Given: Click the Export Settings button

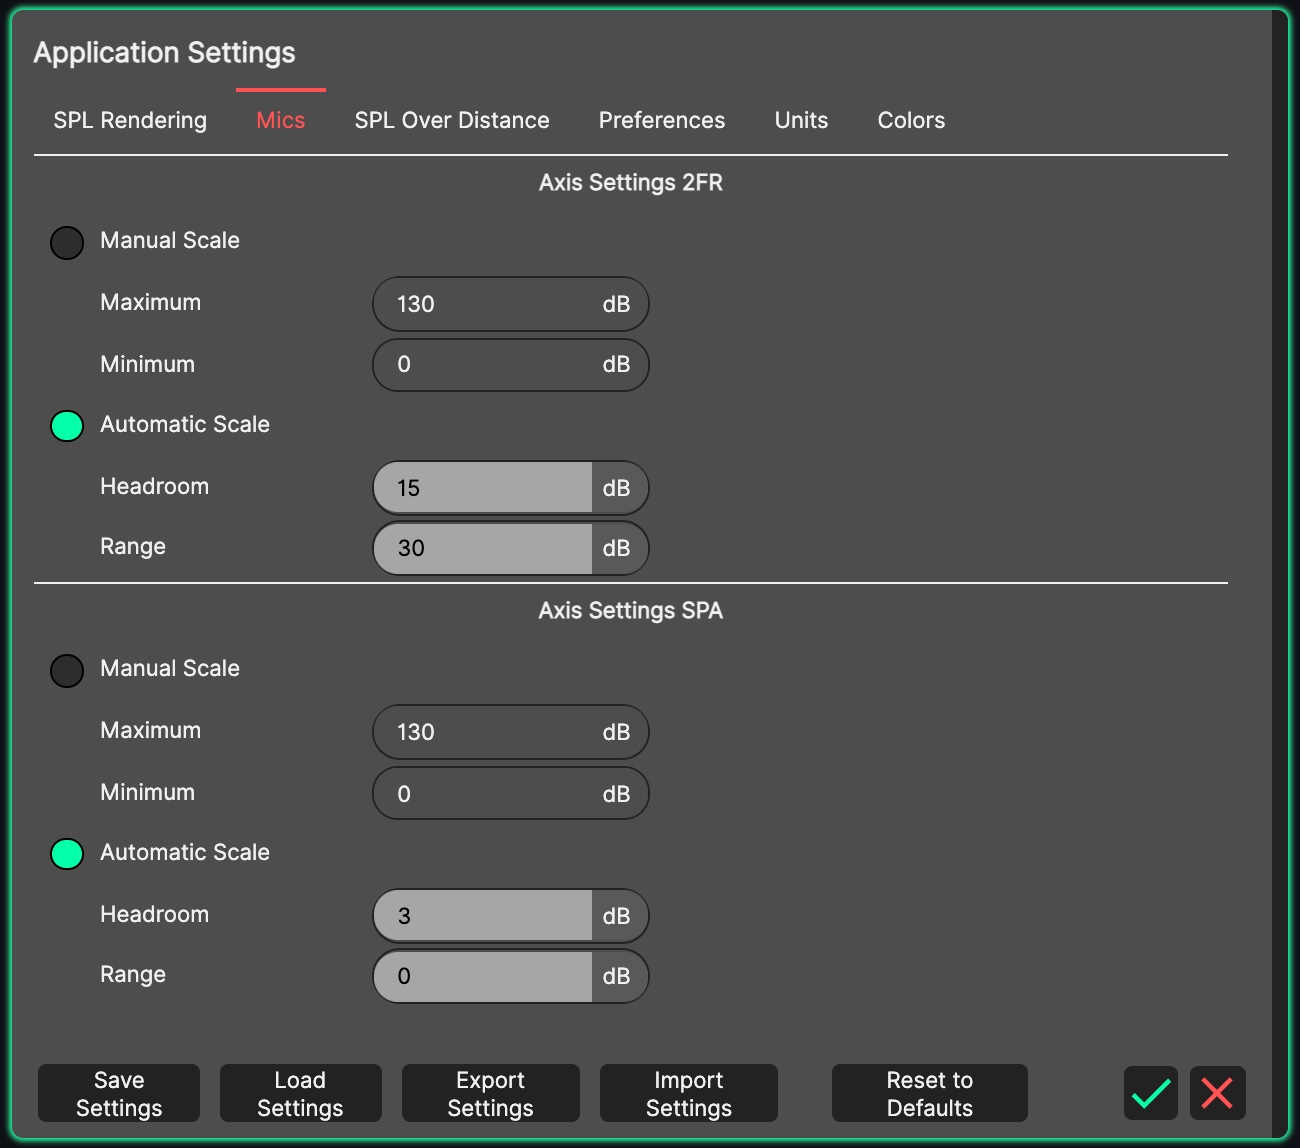Looking at the screenshot, I should coord(490,1093).
